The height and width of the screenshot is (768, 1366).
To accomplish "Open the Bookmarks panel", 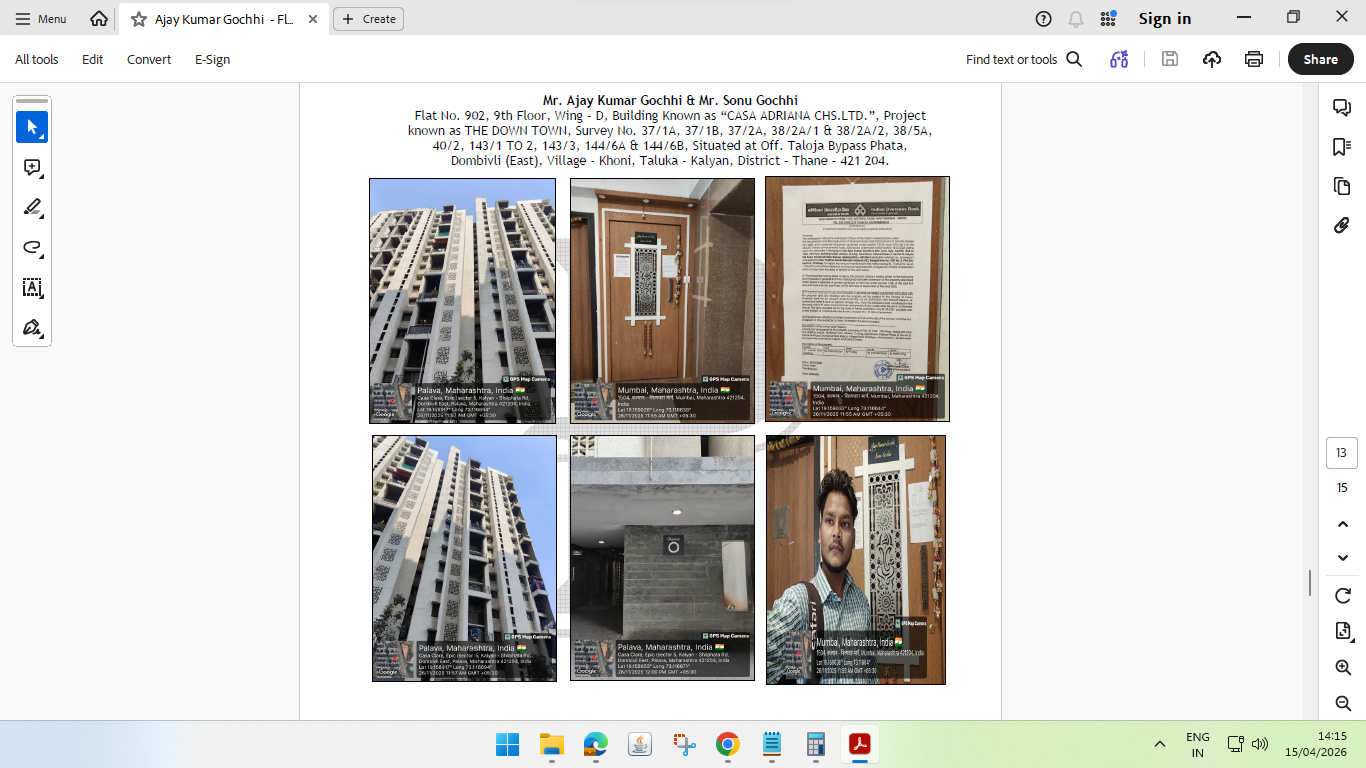I will [x=1342, y=147].
